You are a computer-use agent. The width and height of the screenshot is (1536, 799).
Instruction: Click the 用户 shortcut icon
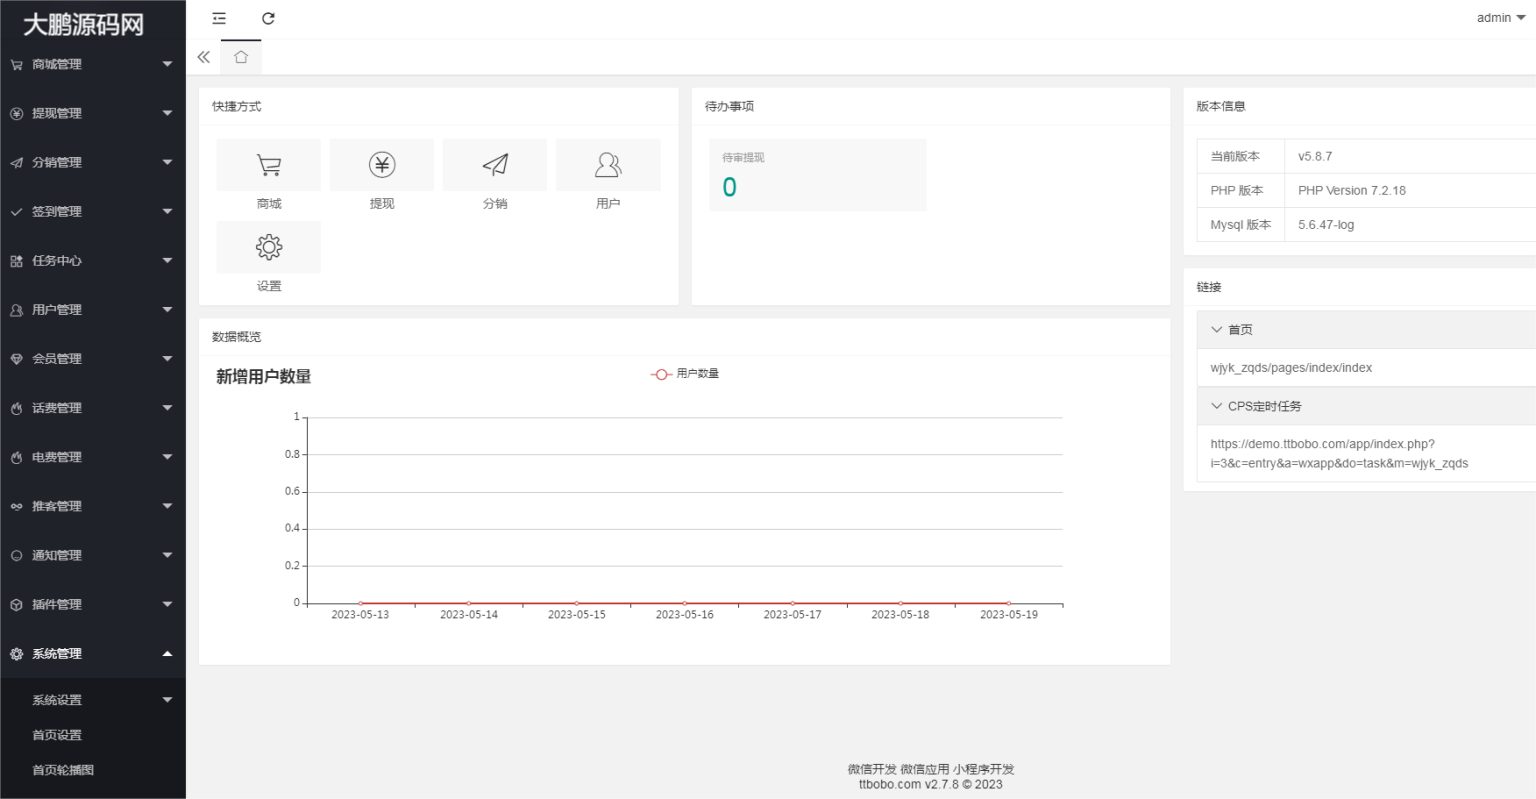click(608, 166)
